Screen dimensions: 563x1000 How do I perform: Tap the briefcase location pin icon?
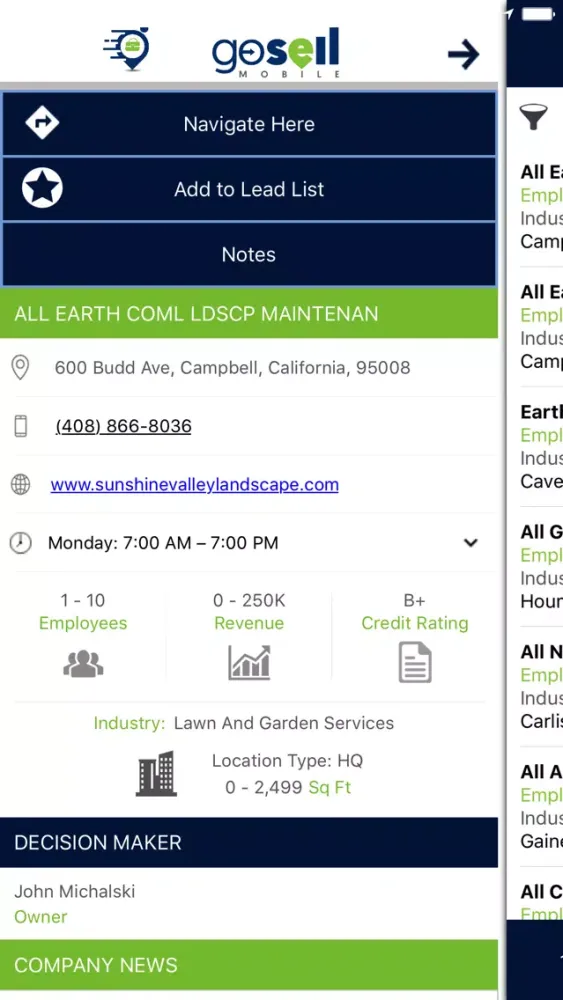pyautogui.click(x=127, y=49)
